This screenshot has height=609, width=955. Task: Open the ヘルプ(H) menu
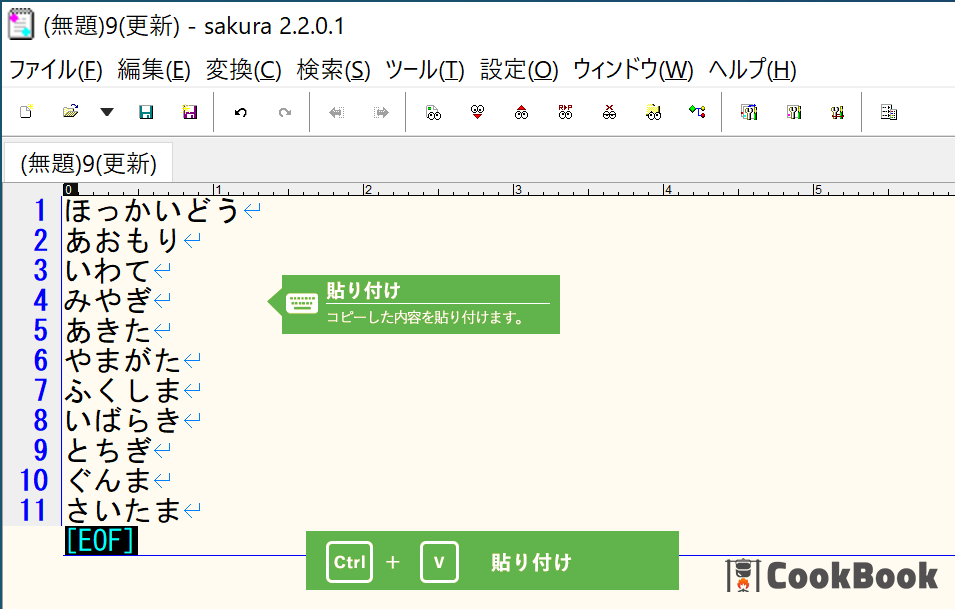point(752,69)
